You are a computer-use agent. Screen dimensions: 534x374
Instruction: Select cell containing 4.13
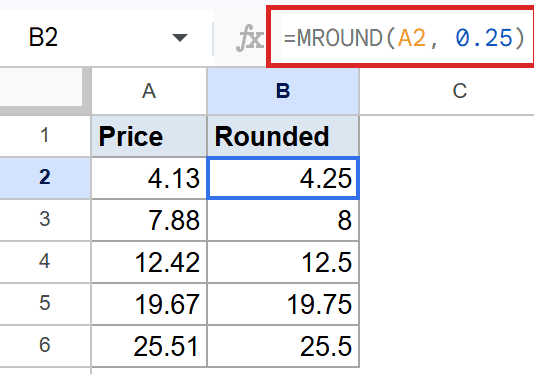pos(149,178)
